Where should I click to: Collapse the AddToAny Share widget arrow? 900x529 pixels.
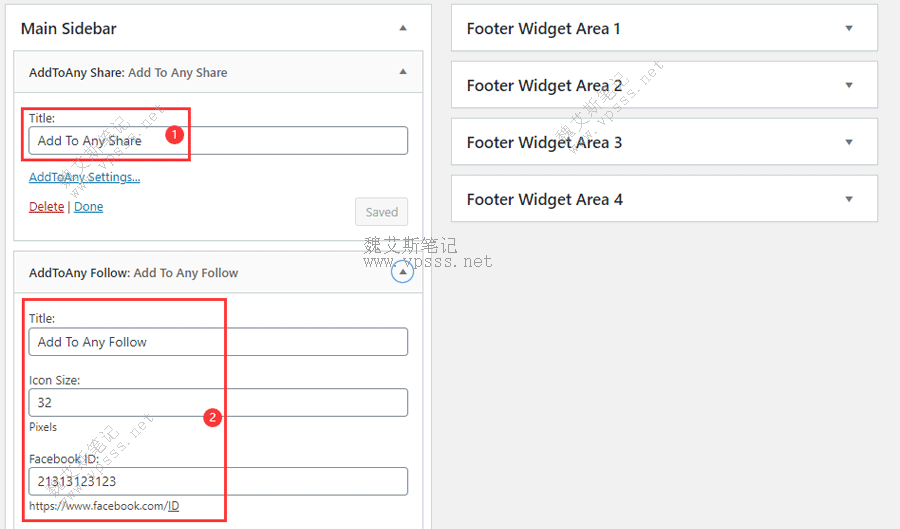click(x=403, y=72)
